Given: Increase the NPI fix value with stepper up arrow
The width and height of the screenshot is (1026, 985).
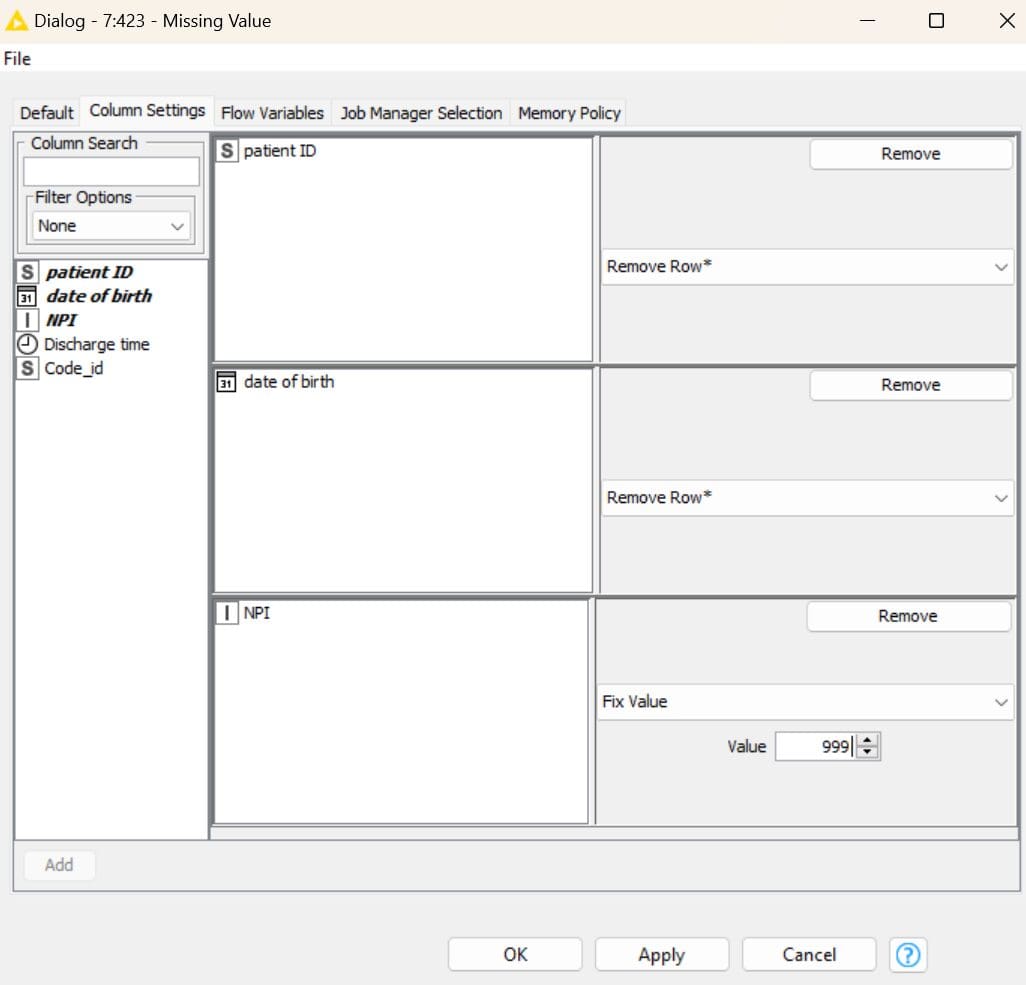Looking at the screenshot, I should tap(868, 741).
